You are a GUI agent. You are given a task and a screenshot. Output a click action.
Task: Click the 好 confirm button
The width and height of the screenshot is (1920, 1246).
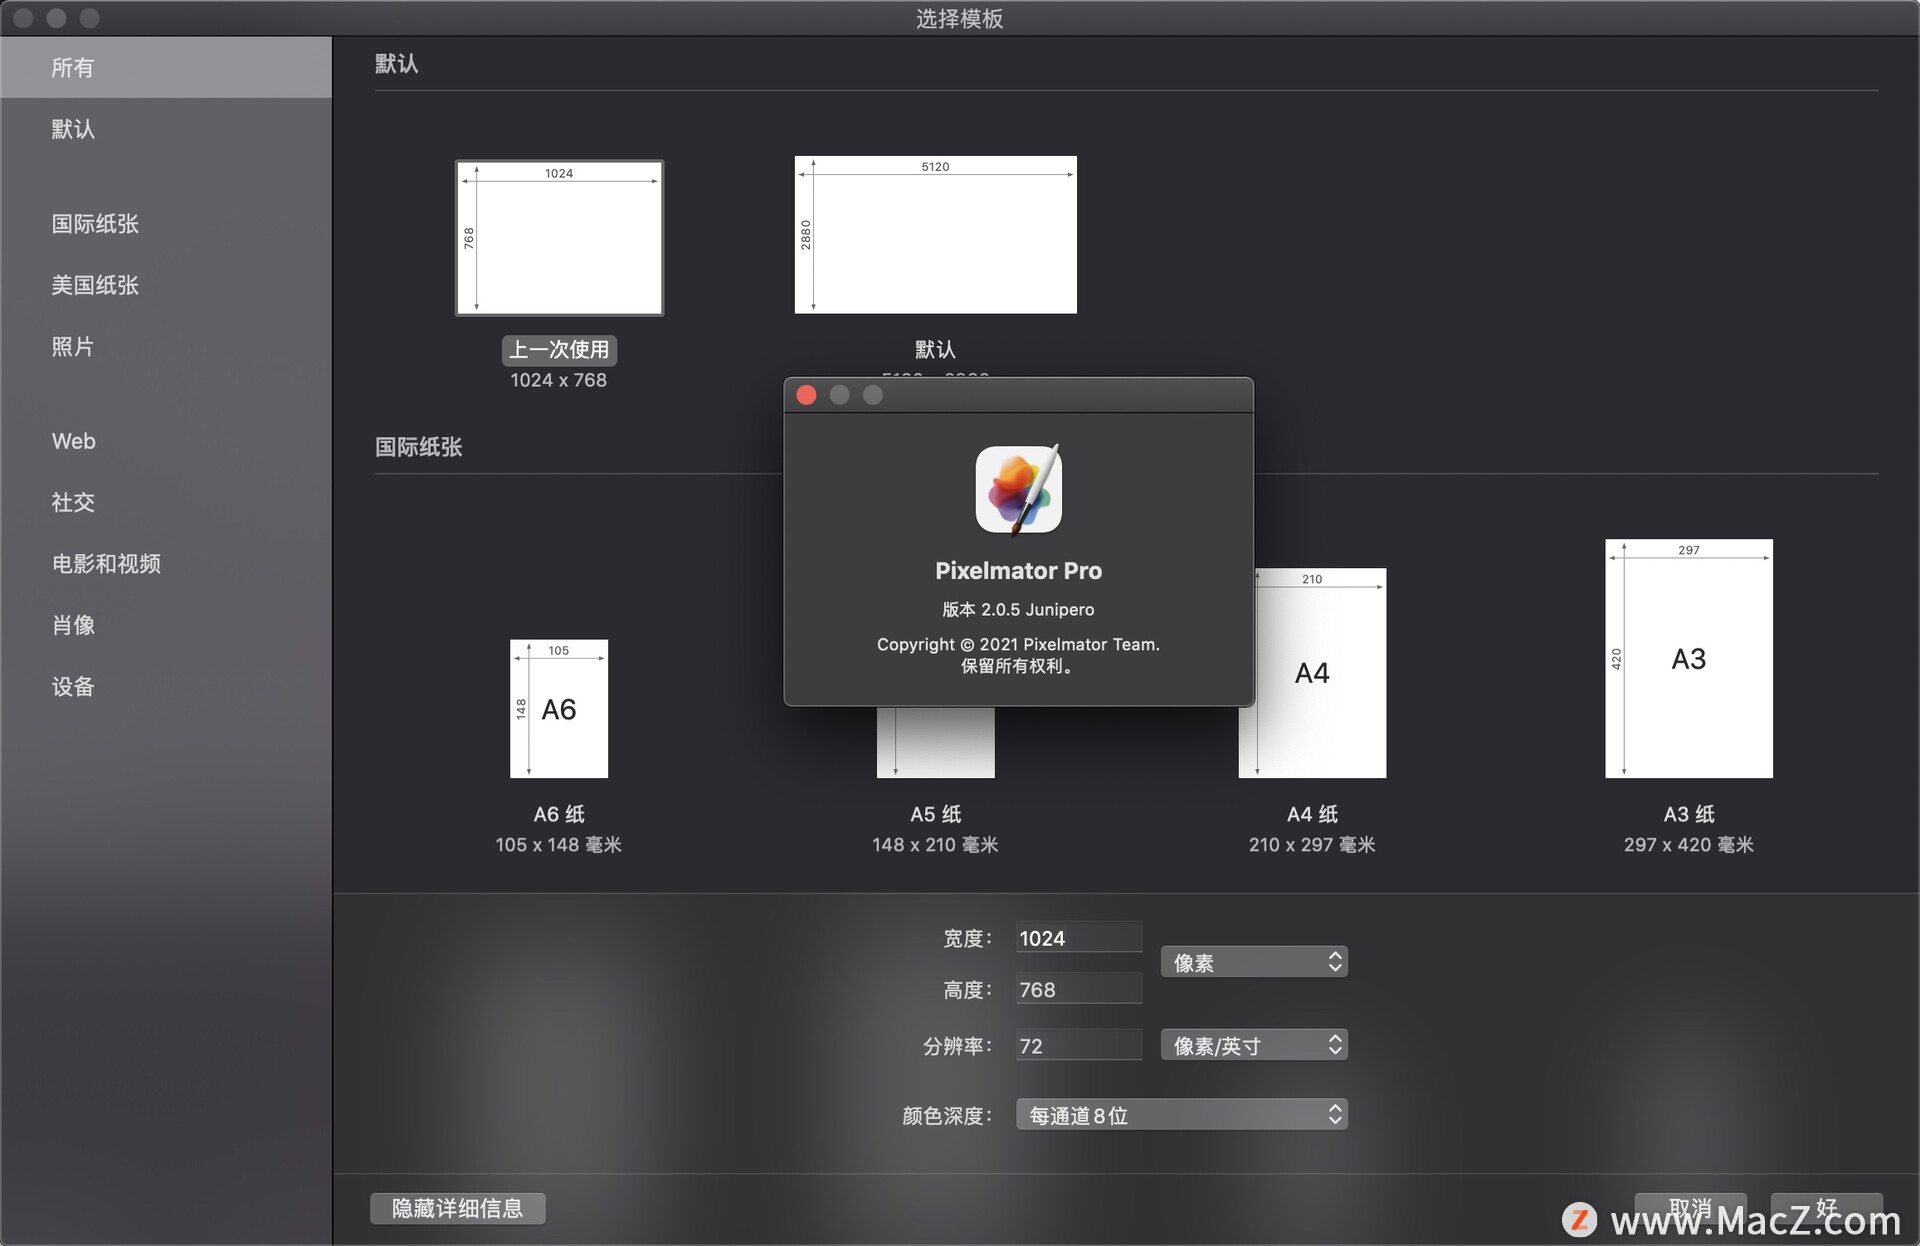tap(1827, 1208)
